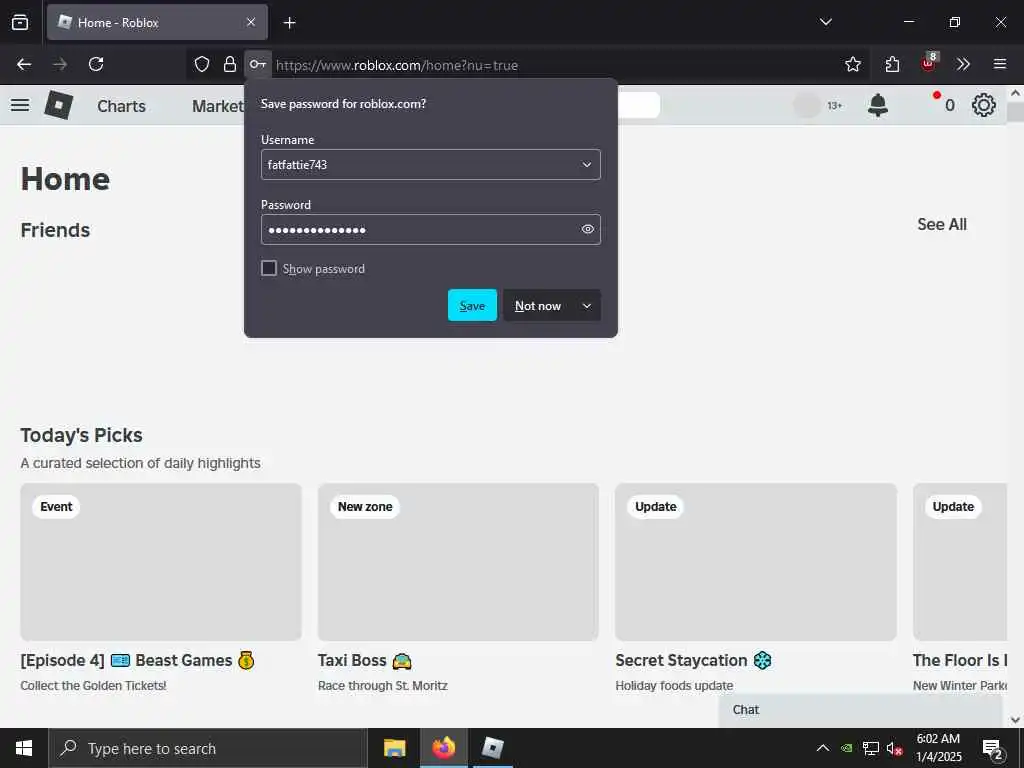Open File Explorer from taskbar
Viewport: 1024px width, 768px height.
click(x=394, y=748)
